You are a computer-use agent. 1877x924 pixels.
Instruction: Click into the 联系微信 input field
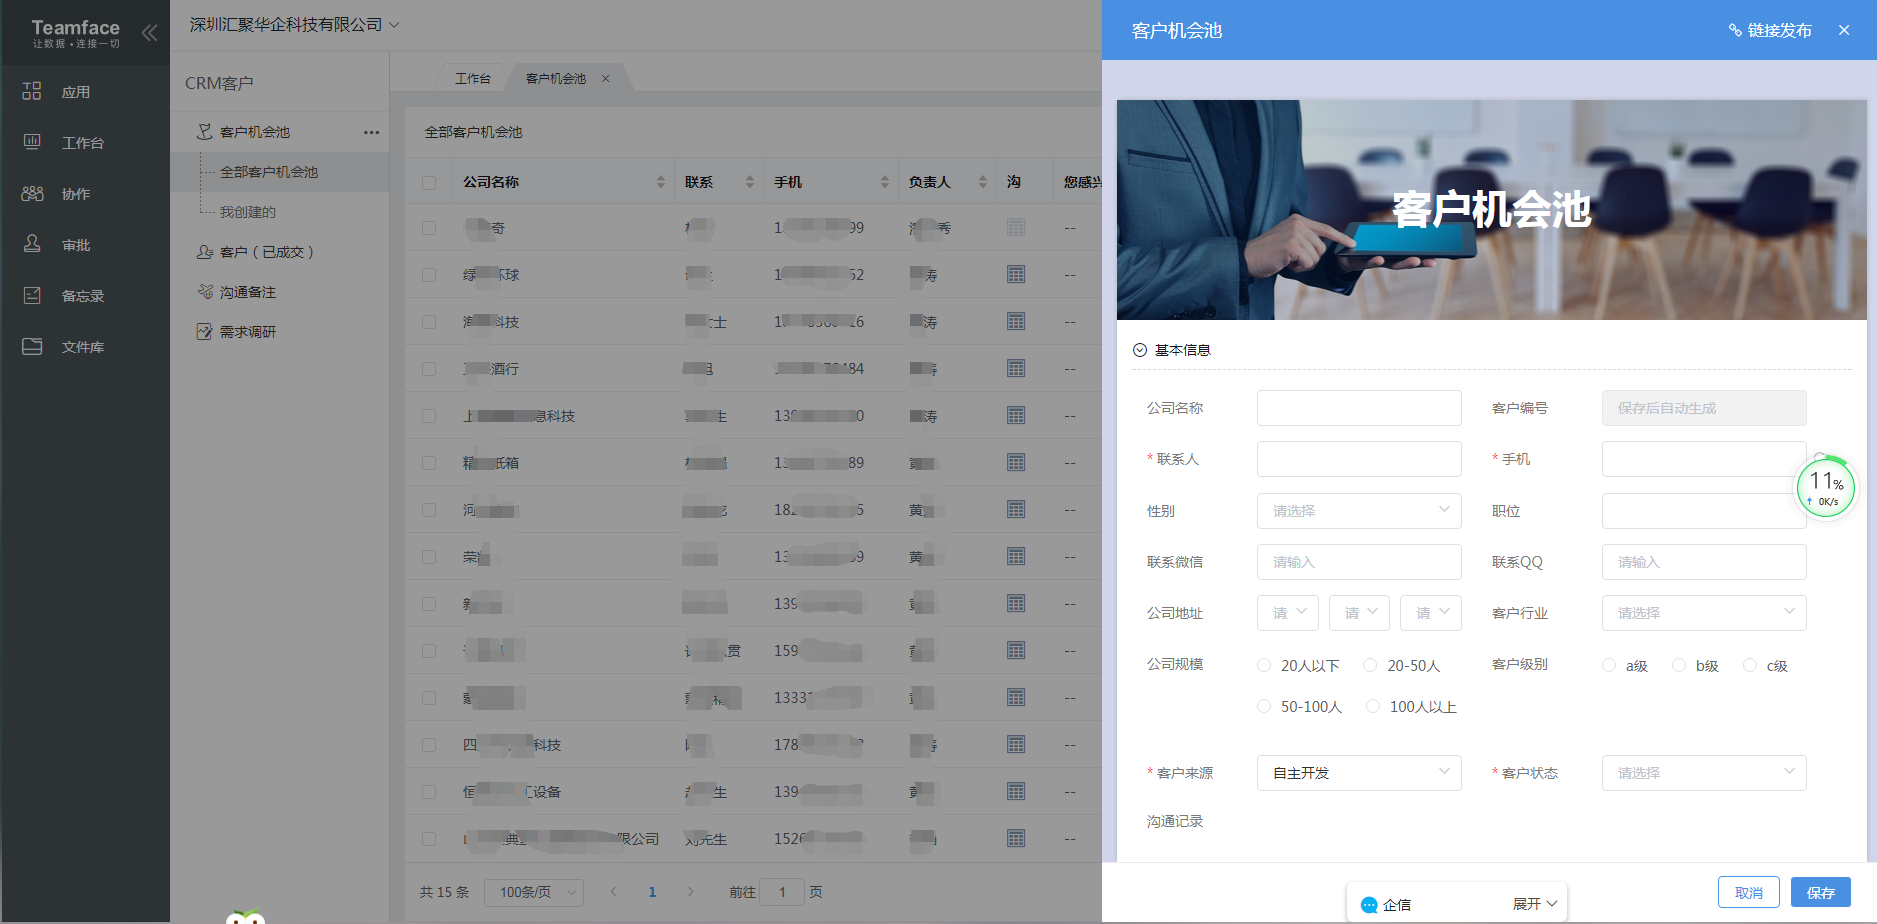click(x=1359, y=562)
